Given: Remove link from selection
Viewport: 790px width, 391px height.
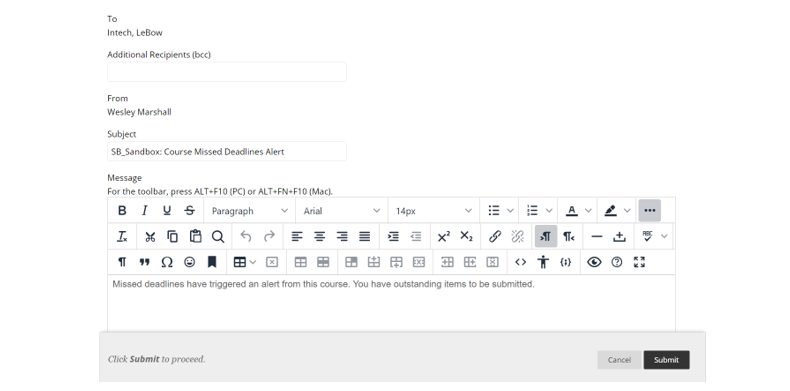Looking at the screenshot, I should pyautogui.click(x=517, y=236).
